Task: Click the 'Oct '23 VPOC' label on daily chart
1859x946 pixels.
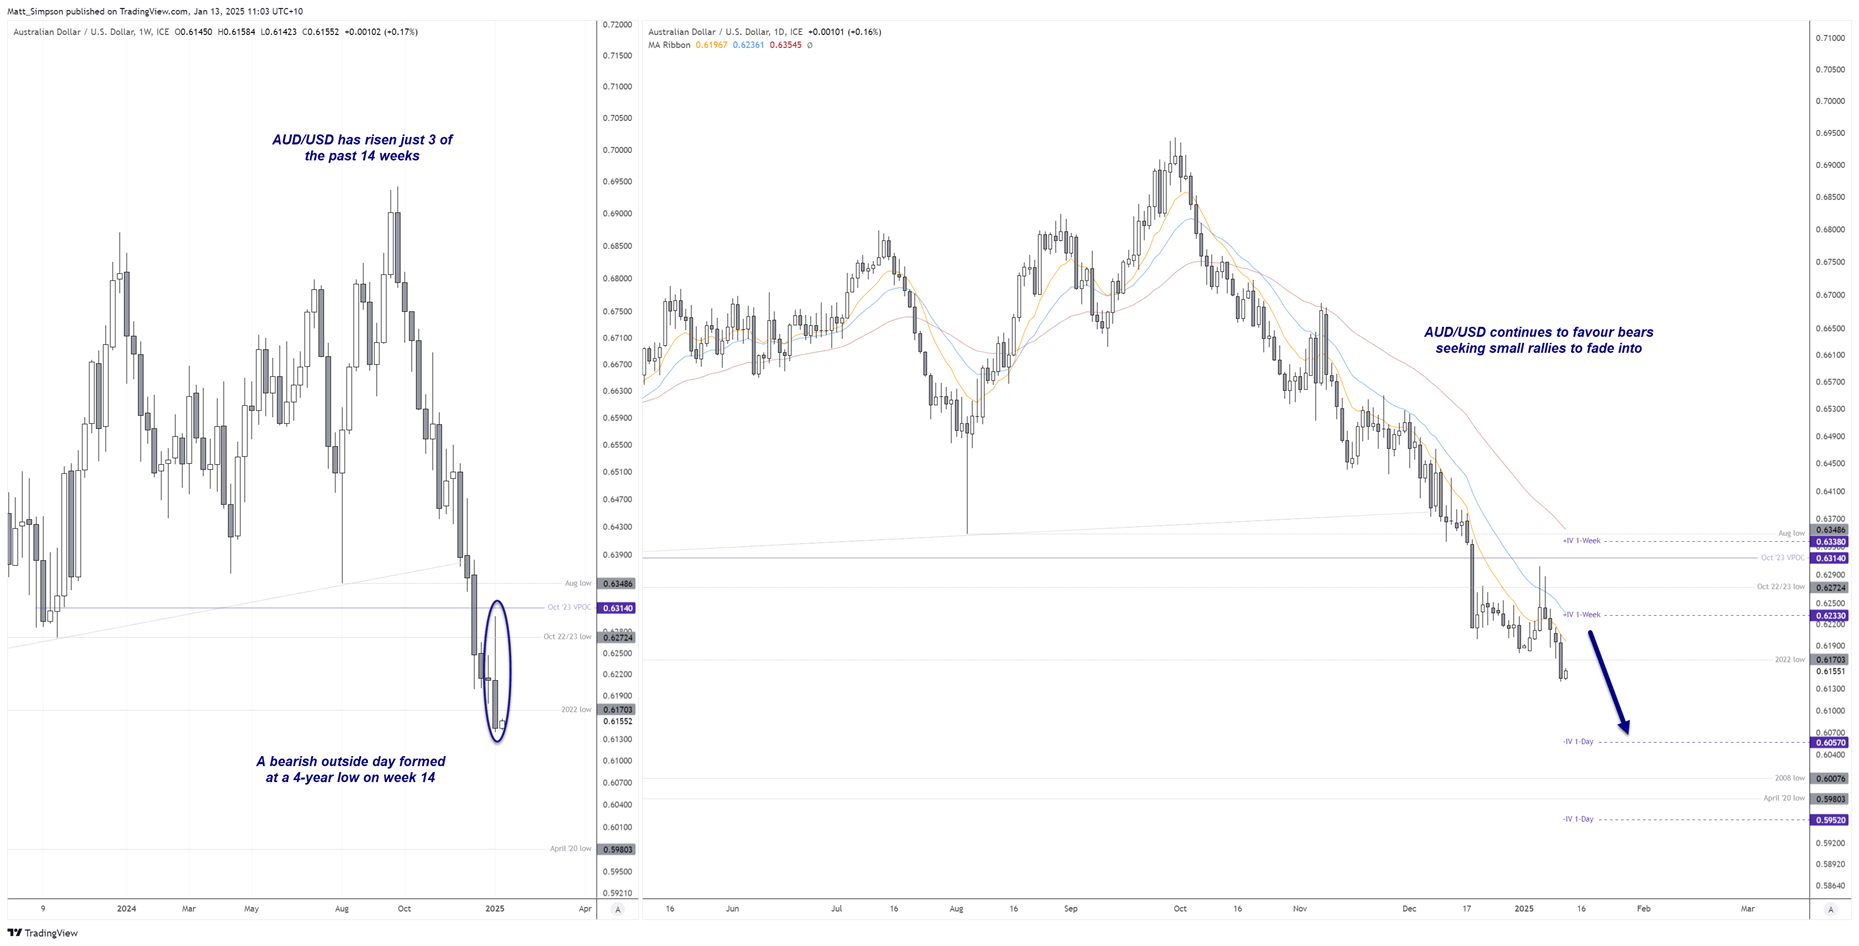Action: 1783,558
